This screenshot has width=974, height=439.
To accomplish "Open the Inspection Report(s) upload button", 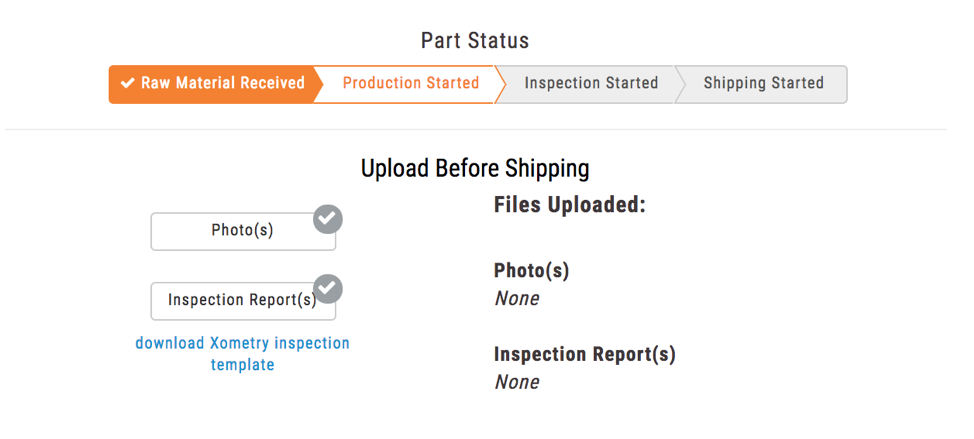I will coord(243,301).
